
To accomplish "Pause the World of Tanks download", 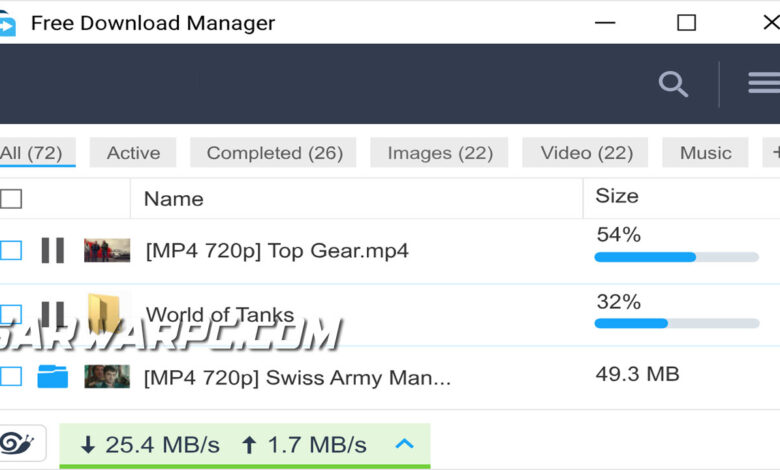I will 53,313.
